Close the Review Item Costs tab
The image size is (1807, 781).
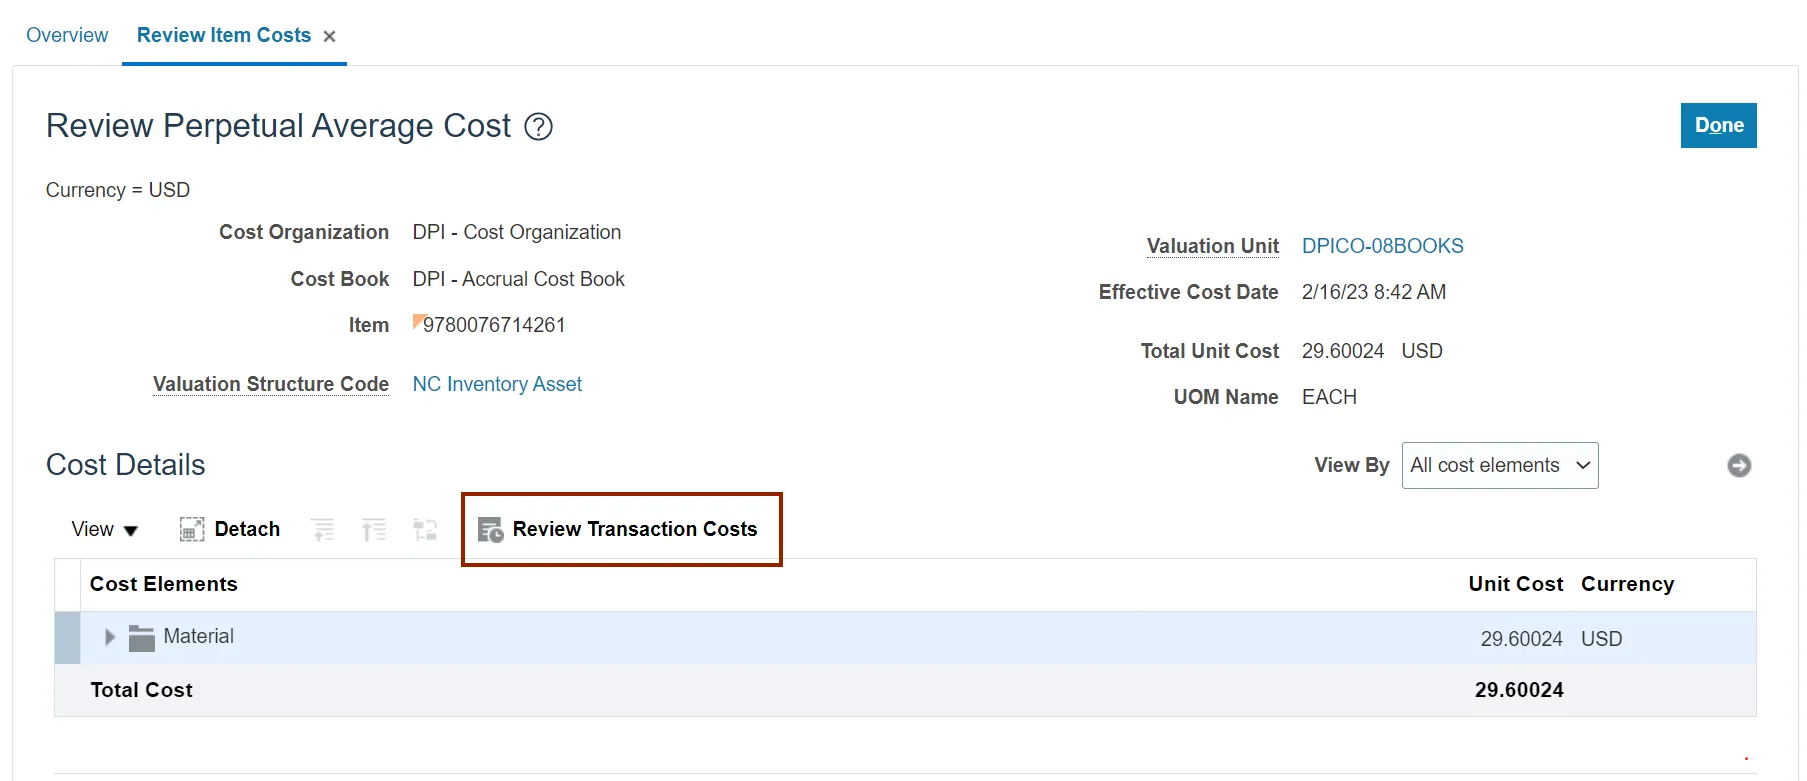click(x=329, y=37)
